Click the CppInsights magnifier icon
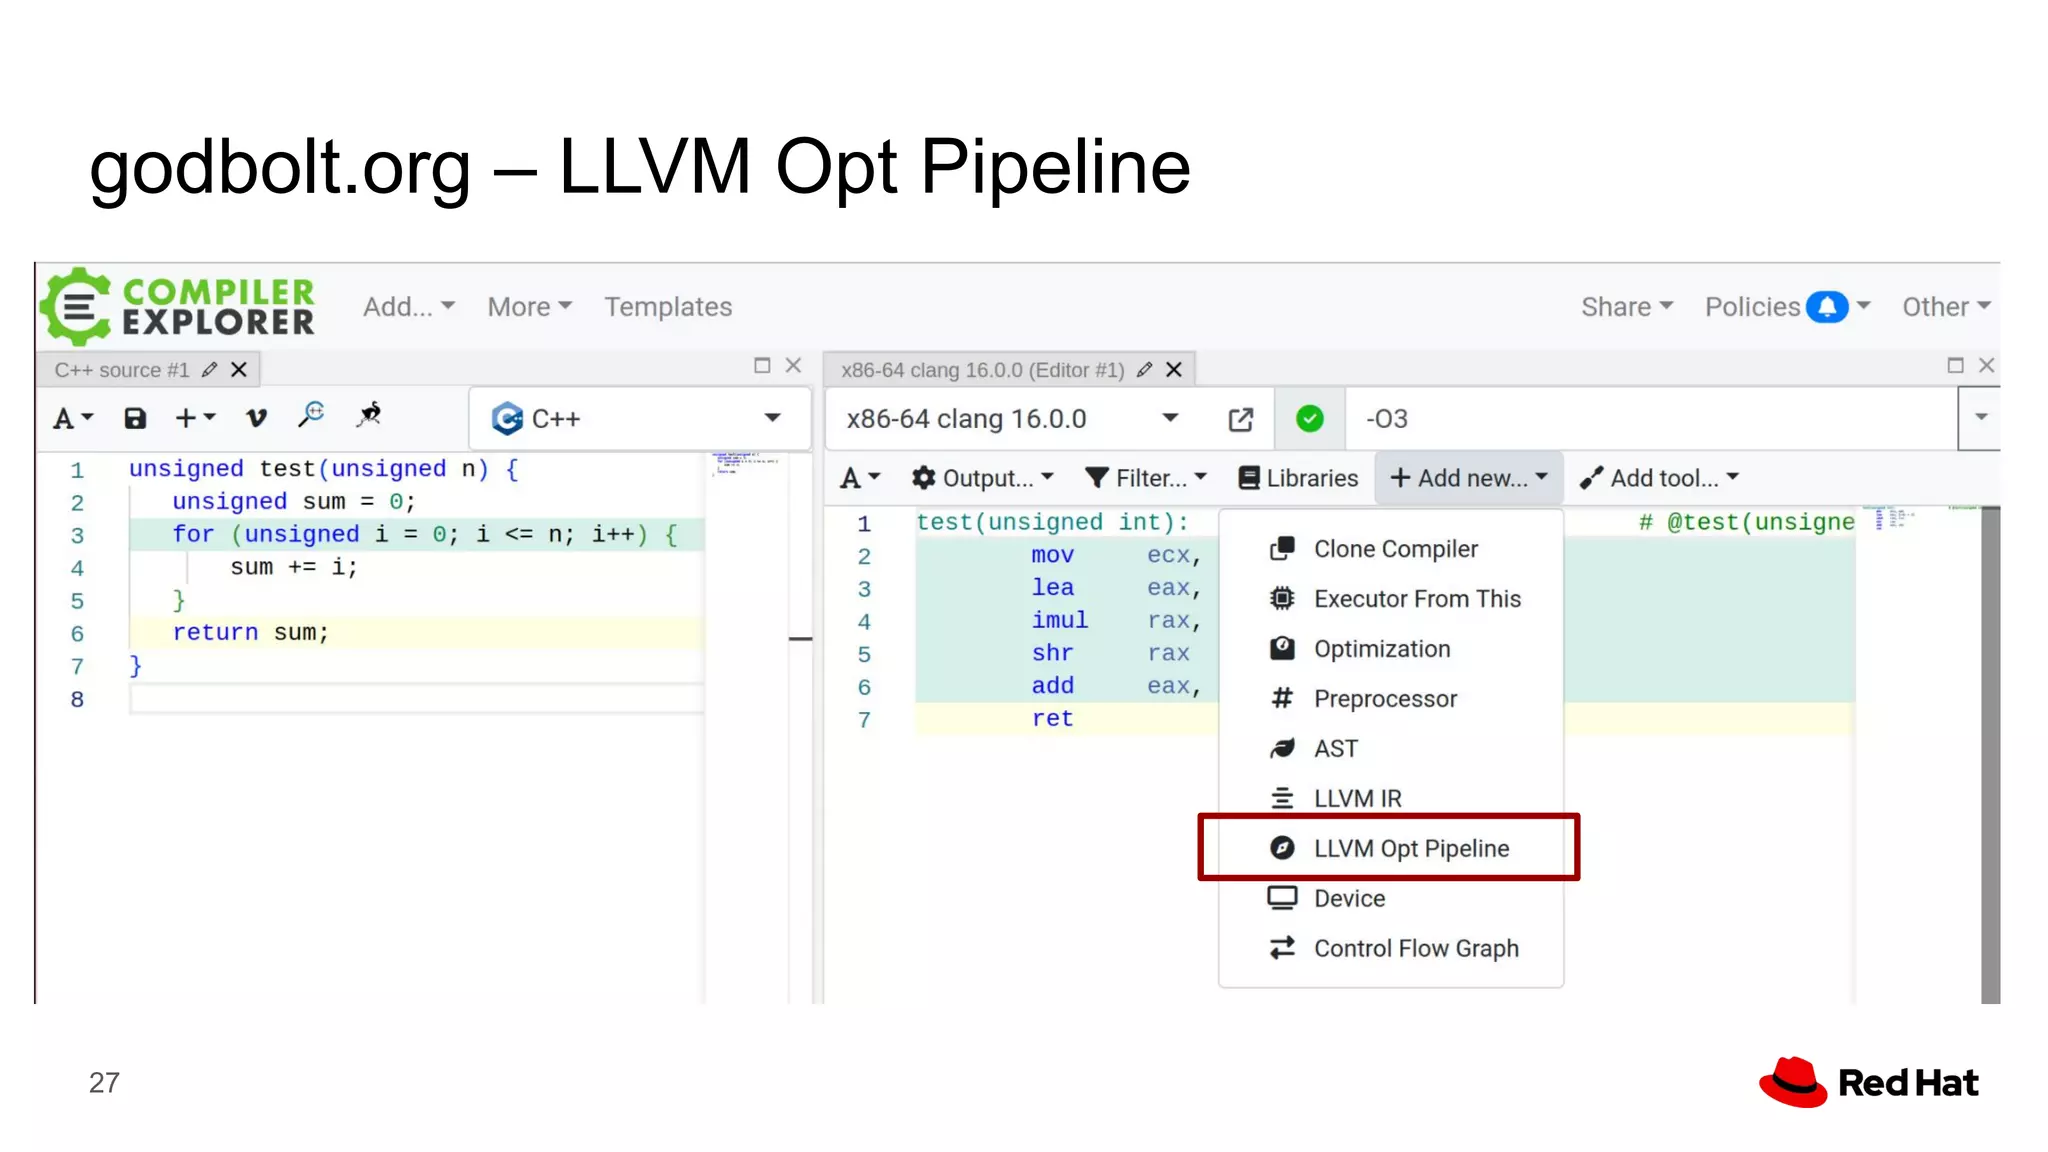Image resolution: width=2048 pixels, height=1152 pixels. point(312,415)
